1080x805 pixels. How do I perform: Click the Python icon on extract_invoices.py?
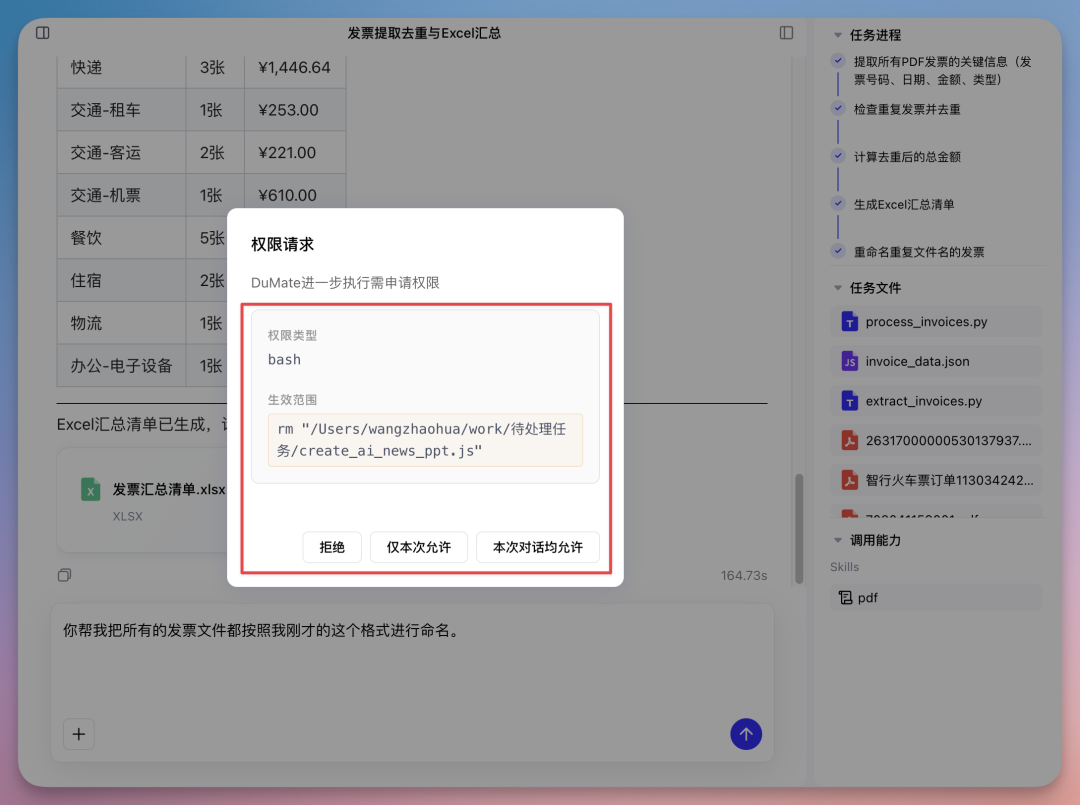click(852, 400)
